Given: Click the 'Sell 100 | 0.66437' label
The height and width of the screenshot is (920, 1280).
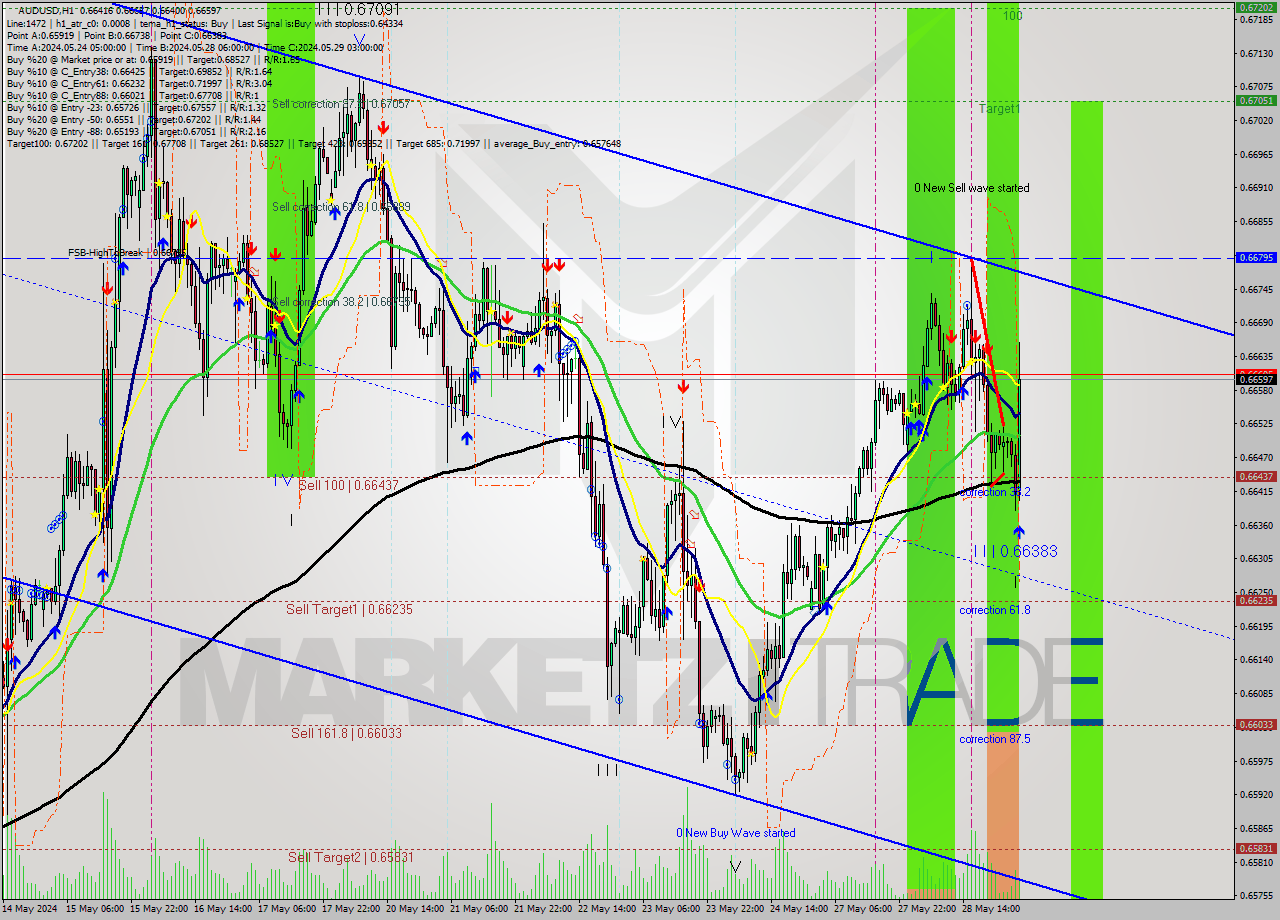Looking at the screenshot, I should click(348, 485).
